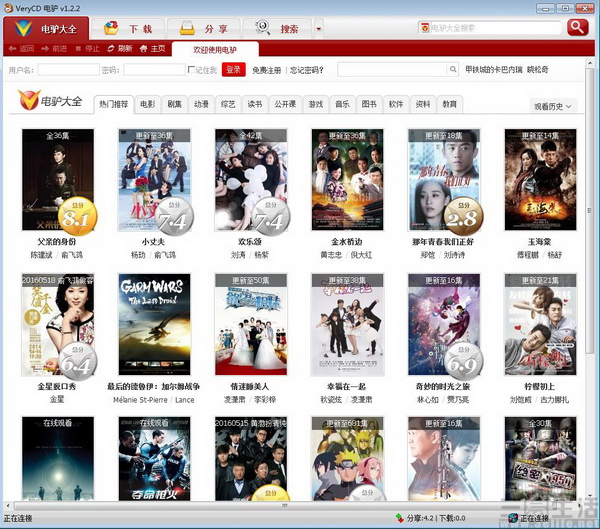600x529 pixels.
Task: Click the red 登录 login button
Action: click(233, 70)
